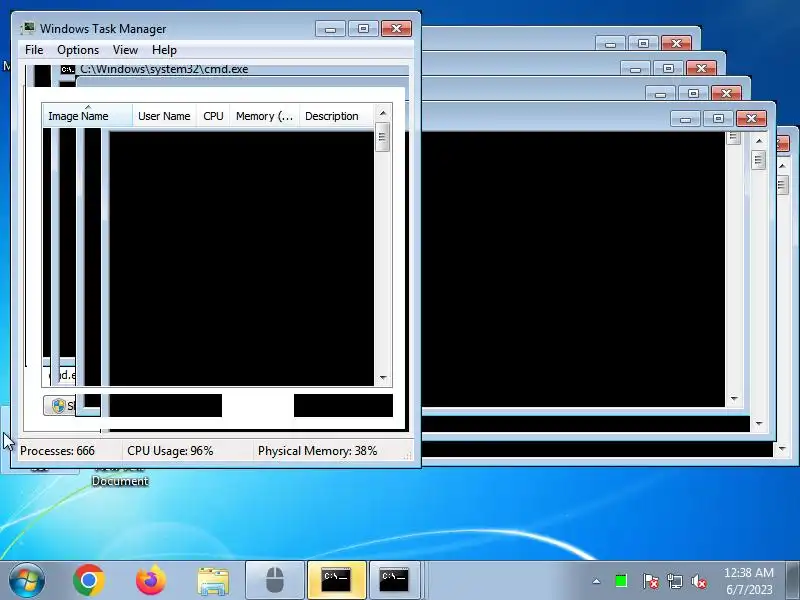Maximize the Windows Task Manager window
Screen dimensions: 800x600
click(363, 29)
